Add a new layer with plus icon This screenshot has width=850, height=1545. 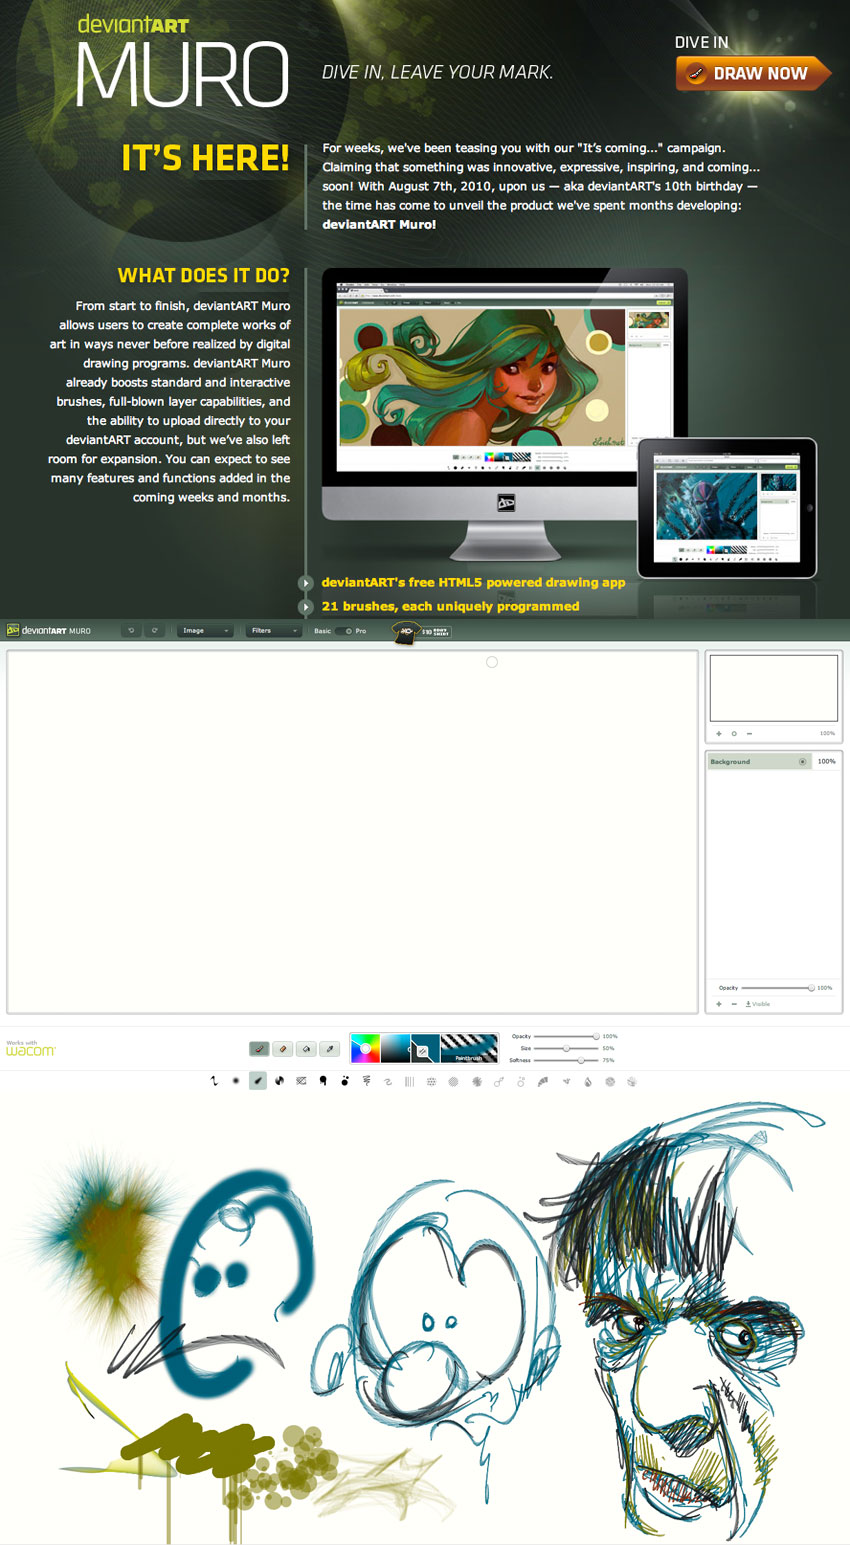point(719,1004)
